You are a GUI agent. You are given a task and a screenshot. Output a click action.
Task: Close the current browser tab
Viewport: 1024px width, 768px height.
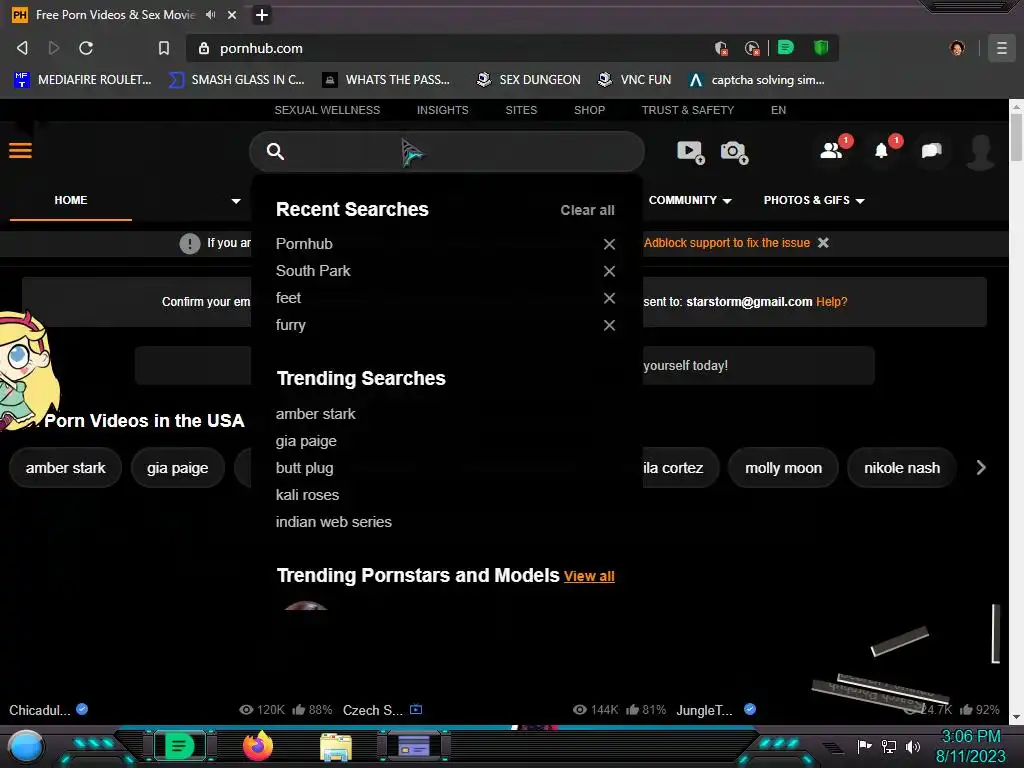[x=232, y=14]
